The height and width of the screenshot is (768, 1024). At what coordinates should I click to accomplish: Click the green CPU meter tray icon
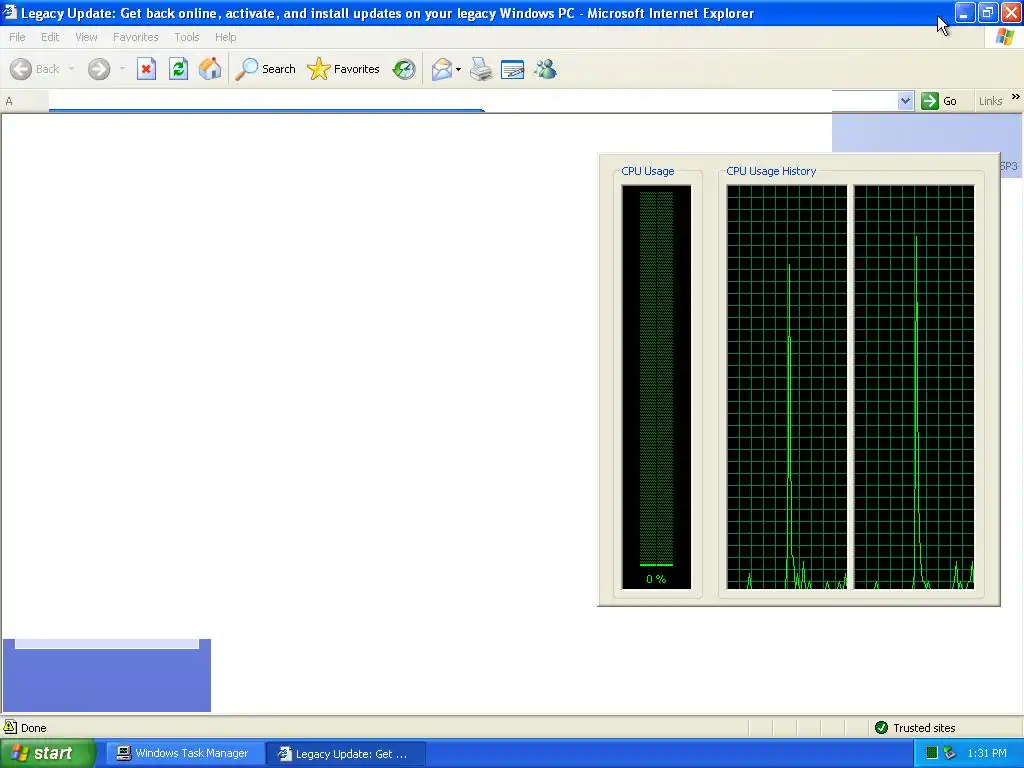pos(932,753)
